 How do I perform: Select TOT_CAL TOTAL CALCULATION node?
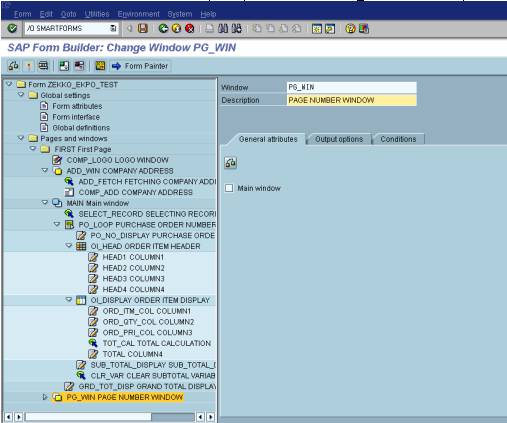(157, 343)
